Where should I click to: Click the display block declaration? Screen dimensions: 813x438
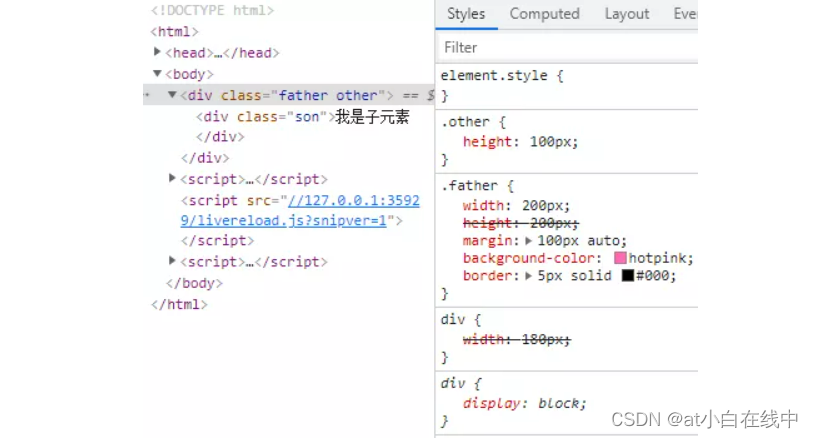pos(525,403)
